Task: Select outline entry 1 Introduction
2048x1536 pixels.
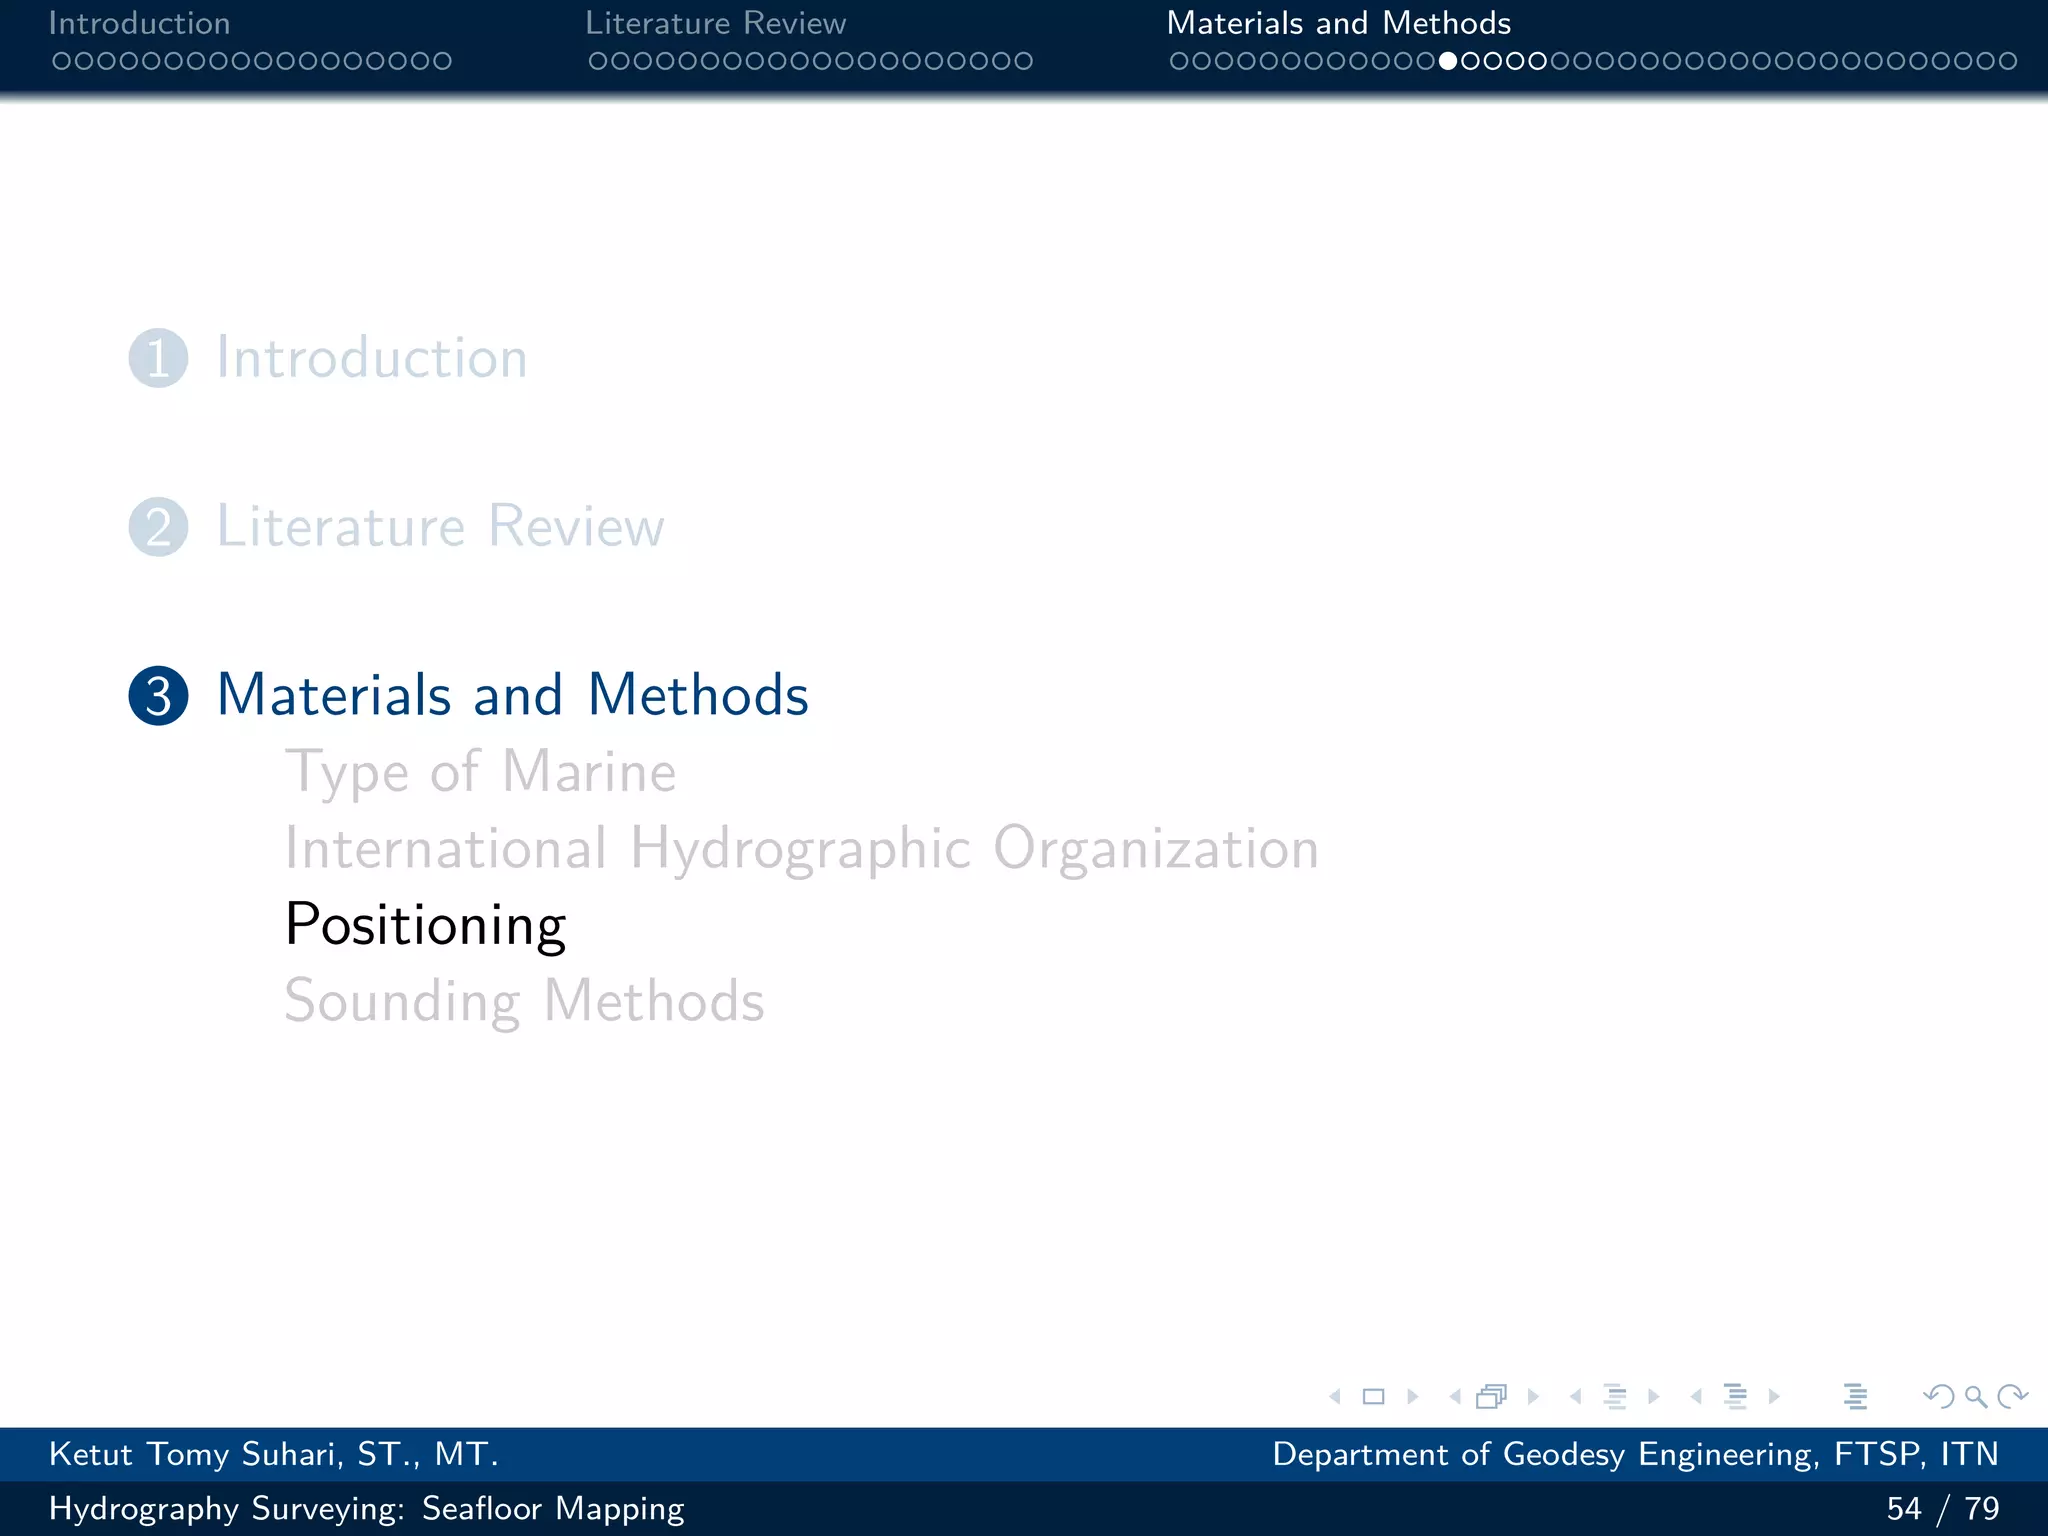Action: (x=372, y=358)
